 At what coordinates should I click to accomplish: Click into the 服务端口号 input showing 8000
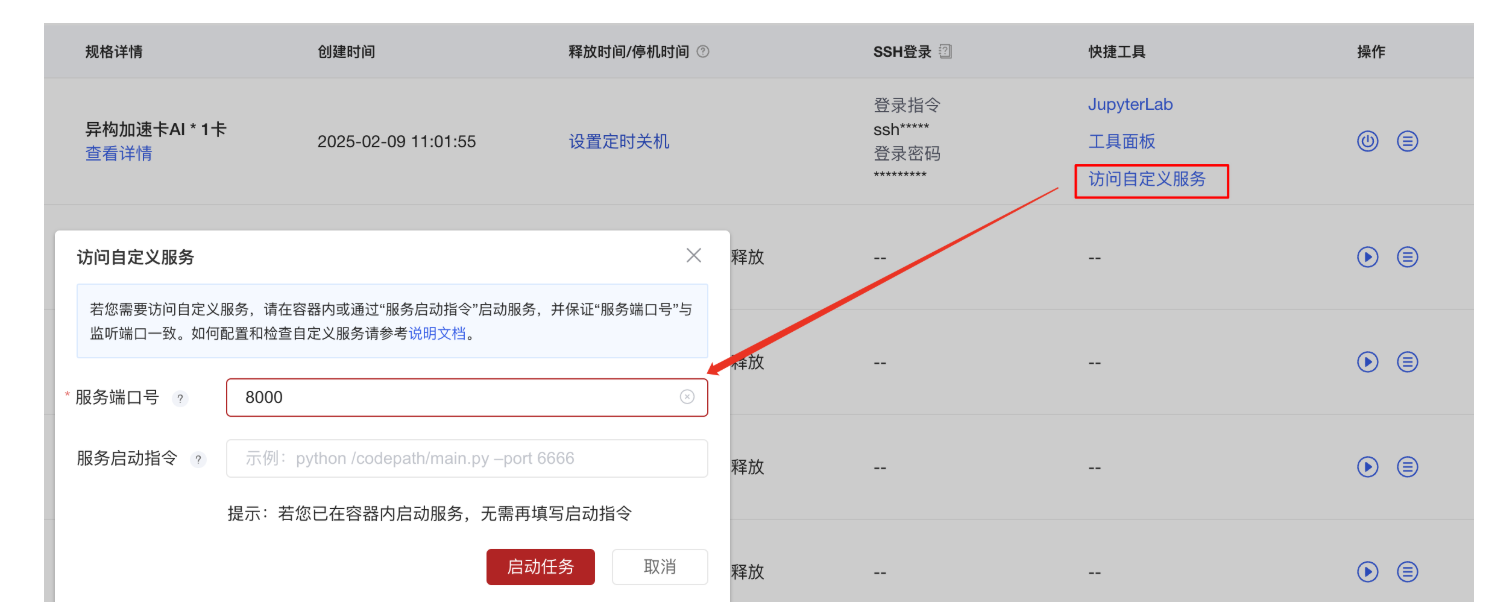[x=450, y=397]
